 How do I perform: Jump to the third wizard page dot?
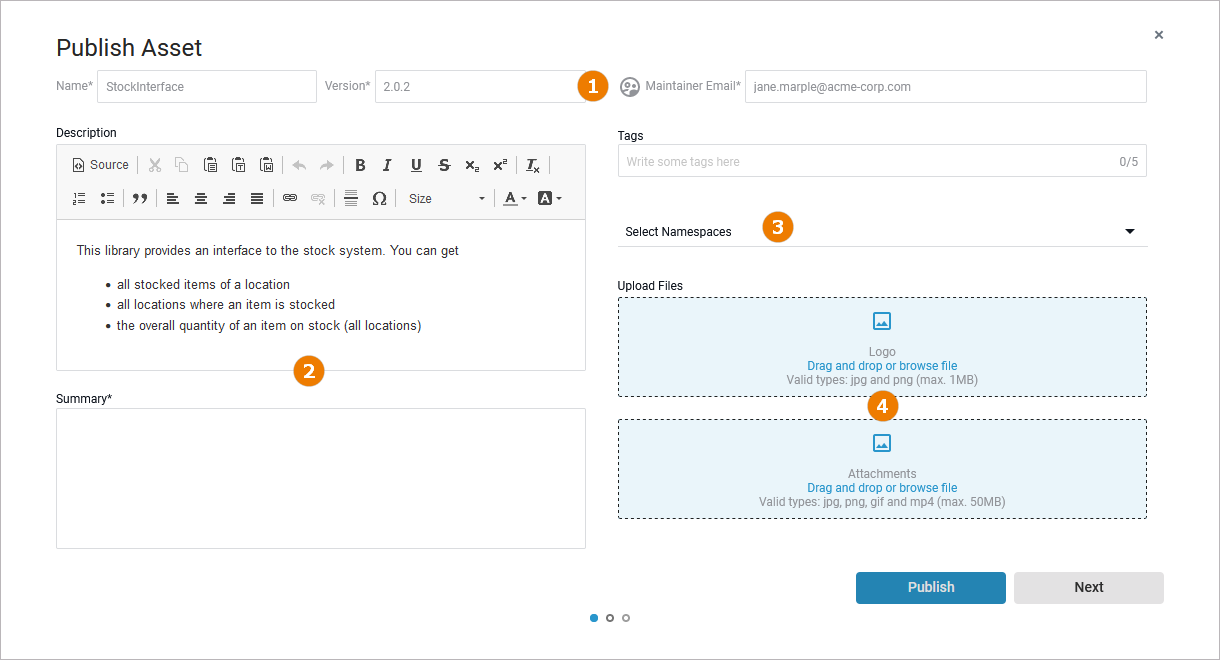(x=626, y=618)
